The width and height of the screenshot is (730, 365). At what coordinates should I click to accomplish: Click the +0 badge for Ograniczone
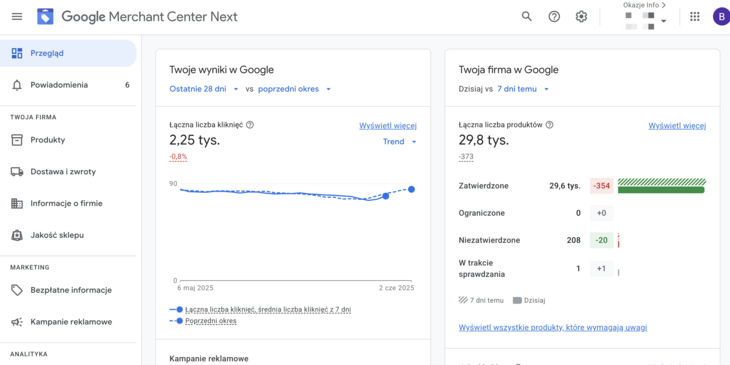click(x=602, y=213)
